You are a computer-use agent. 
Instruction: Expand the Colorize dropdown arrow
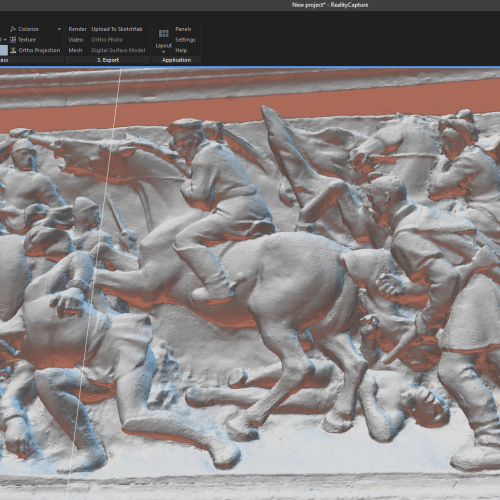tap(59, 29)
